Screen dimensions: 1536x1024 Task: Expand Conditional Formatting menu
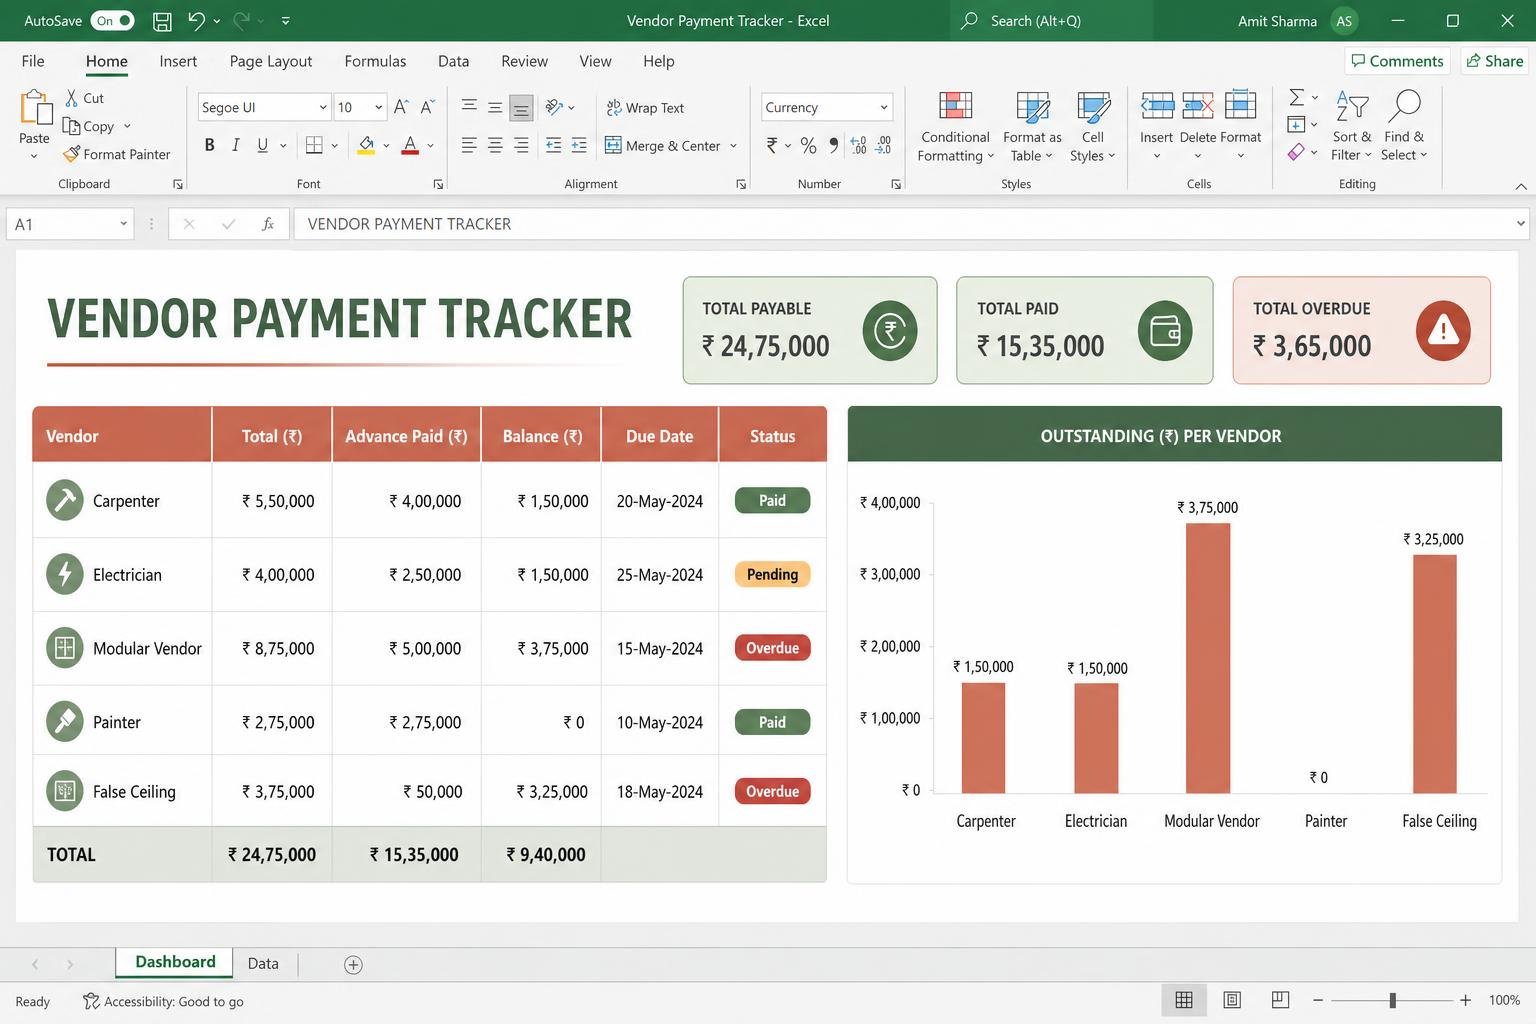click(955, 126)
